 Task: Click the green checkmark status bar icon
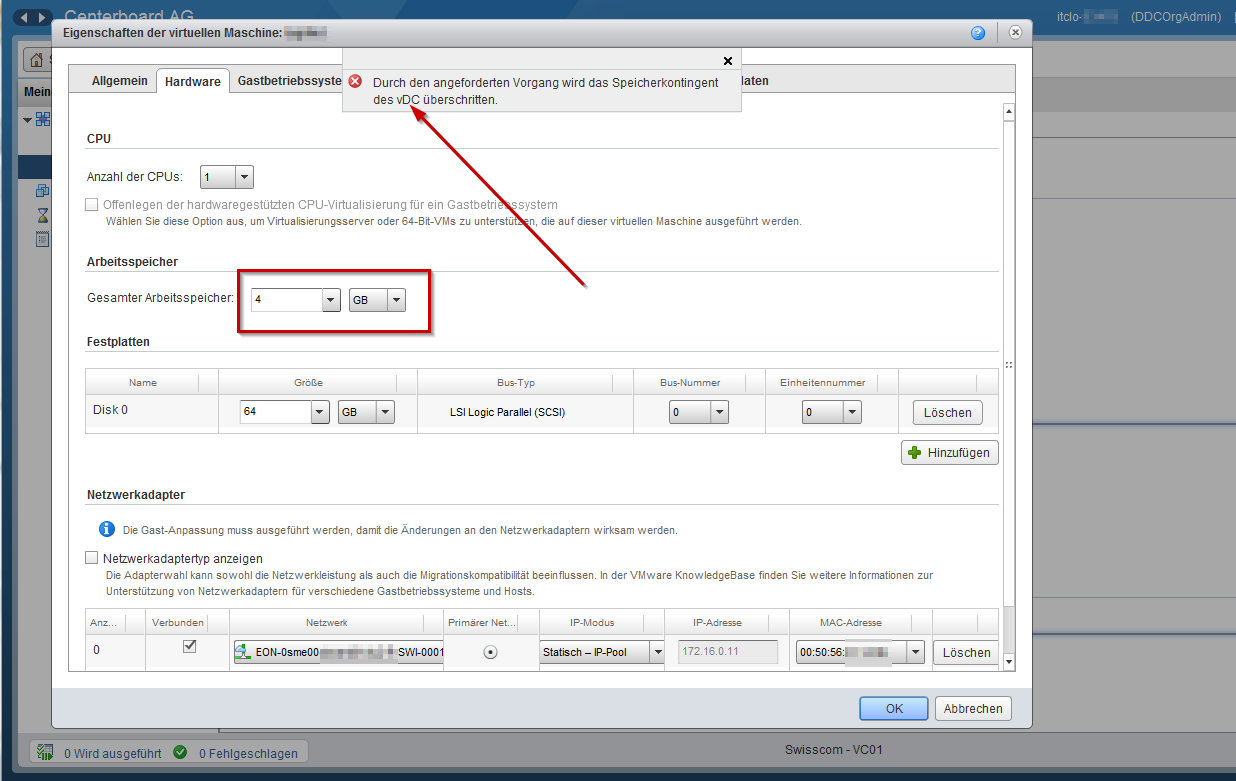180,752
